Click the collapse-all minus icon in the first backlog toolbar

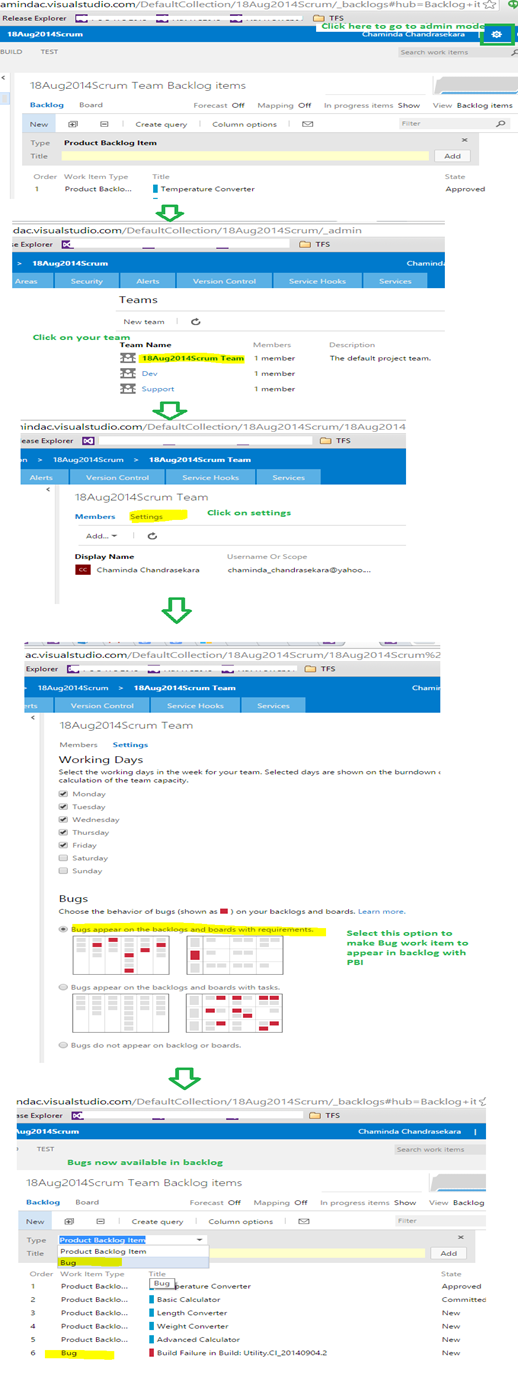point(104,124)
